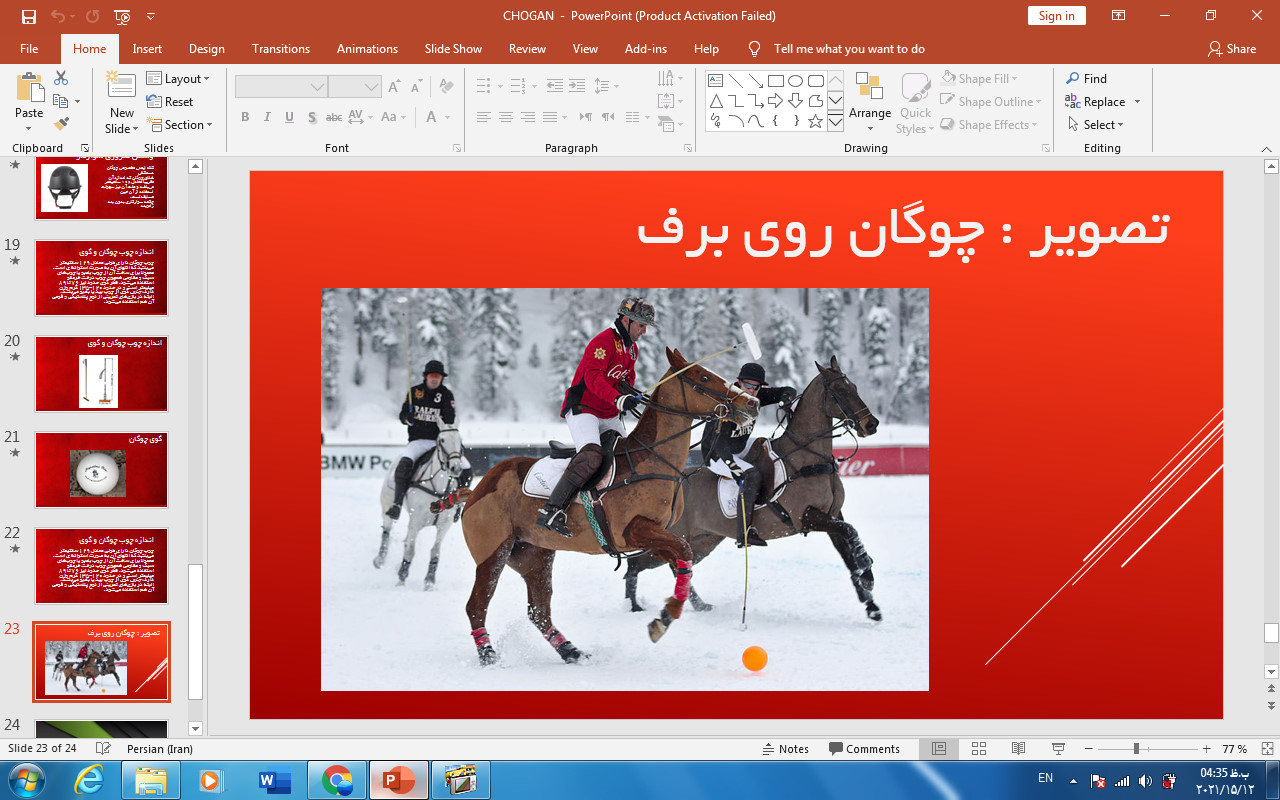1280x800 pixels.
Task: Expand the Select dropdown in Editing
Action: tap(1095, 125)
